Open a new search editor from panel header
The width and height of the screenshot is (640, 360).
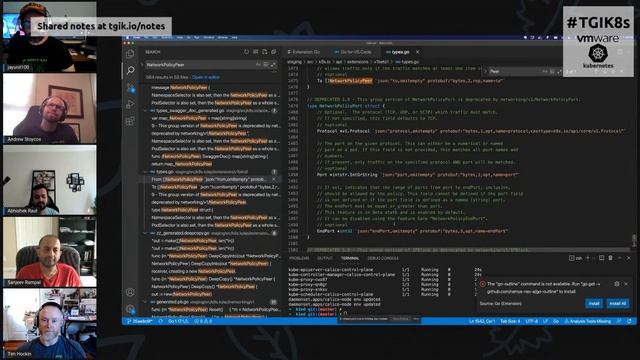264,52
